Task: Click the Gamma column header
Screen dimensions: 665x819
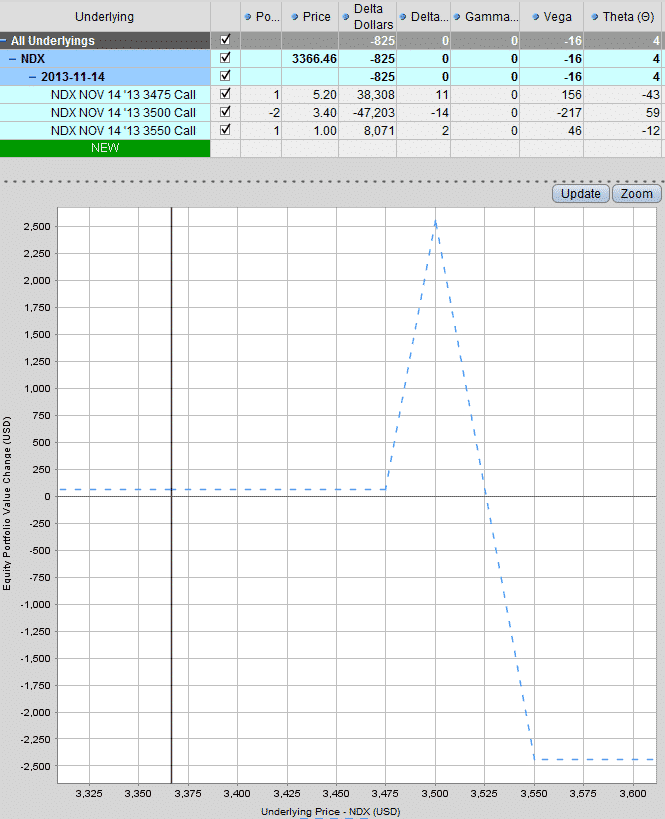Action: coord(485,16)
